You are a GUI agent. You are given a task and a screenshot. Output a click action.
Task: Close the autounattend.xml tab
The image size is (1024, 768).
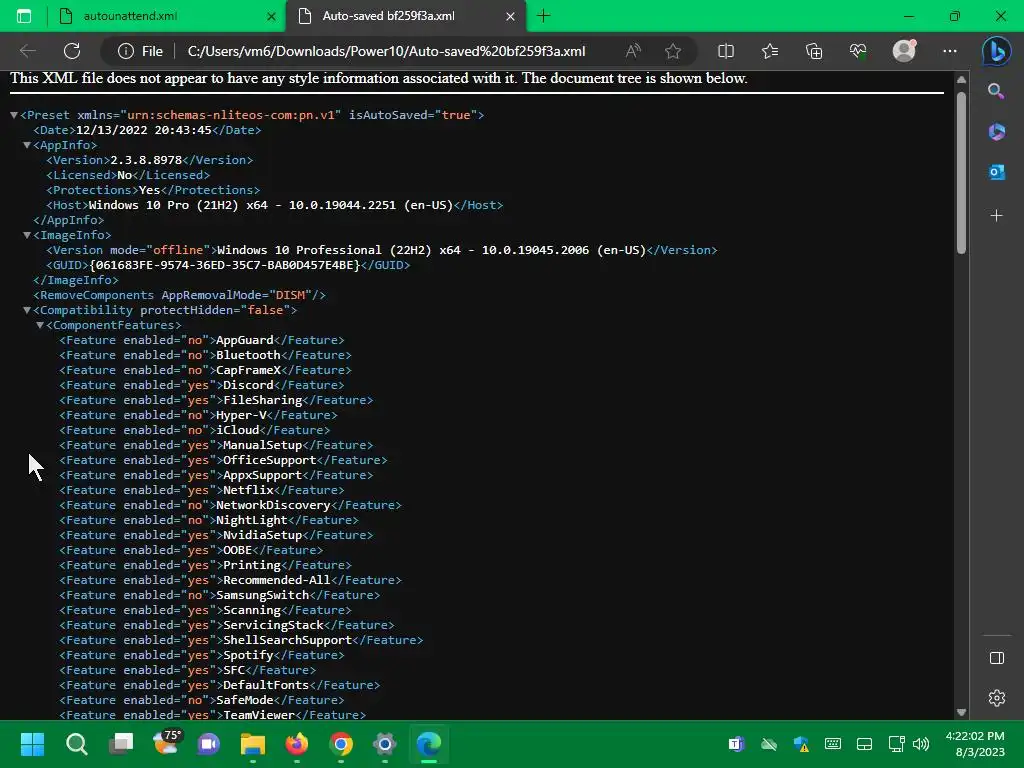271,17
